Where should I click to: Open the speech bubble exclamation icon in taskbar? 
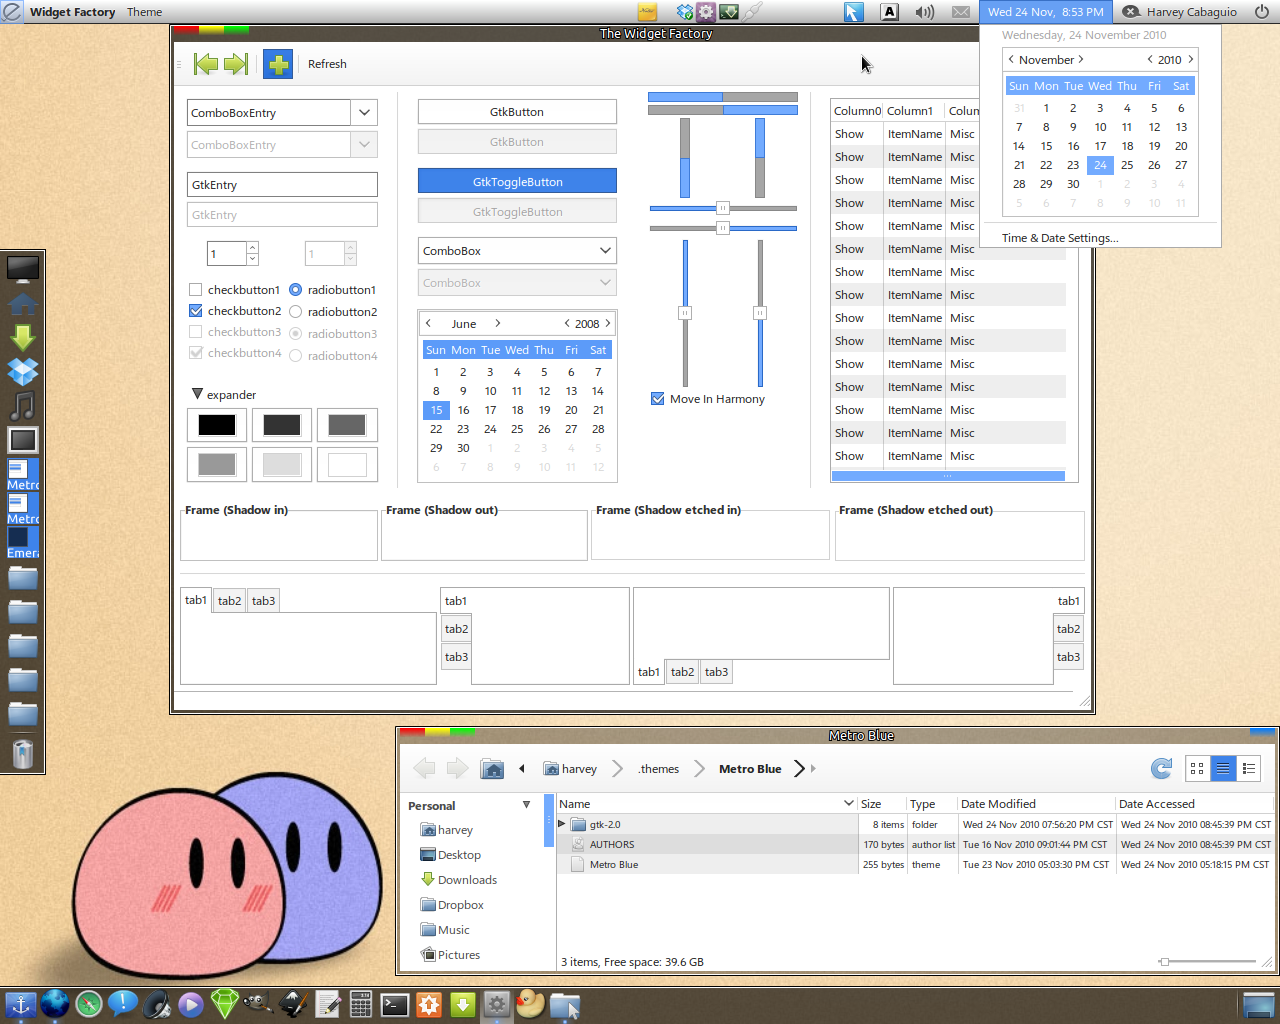pyautogui.click(x=123, y=1004)
